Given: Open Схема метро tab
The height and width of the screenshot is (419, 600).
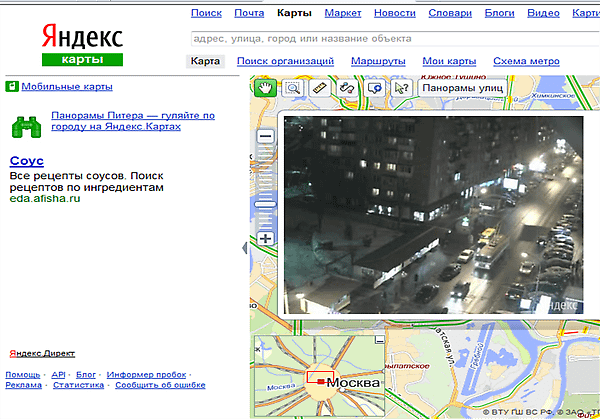Looking at the screenshot, I should tap(526, 61).
